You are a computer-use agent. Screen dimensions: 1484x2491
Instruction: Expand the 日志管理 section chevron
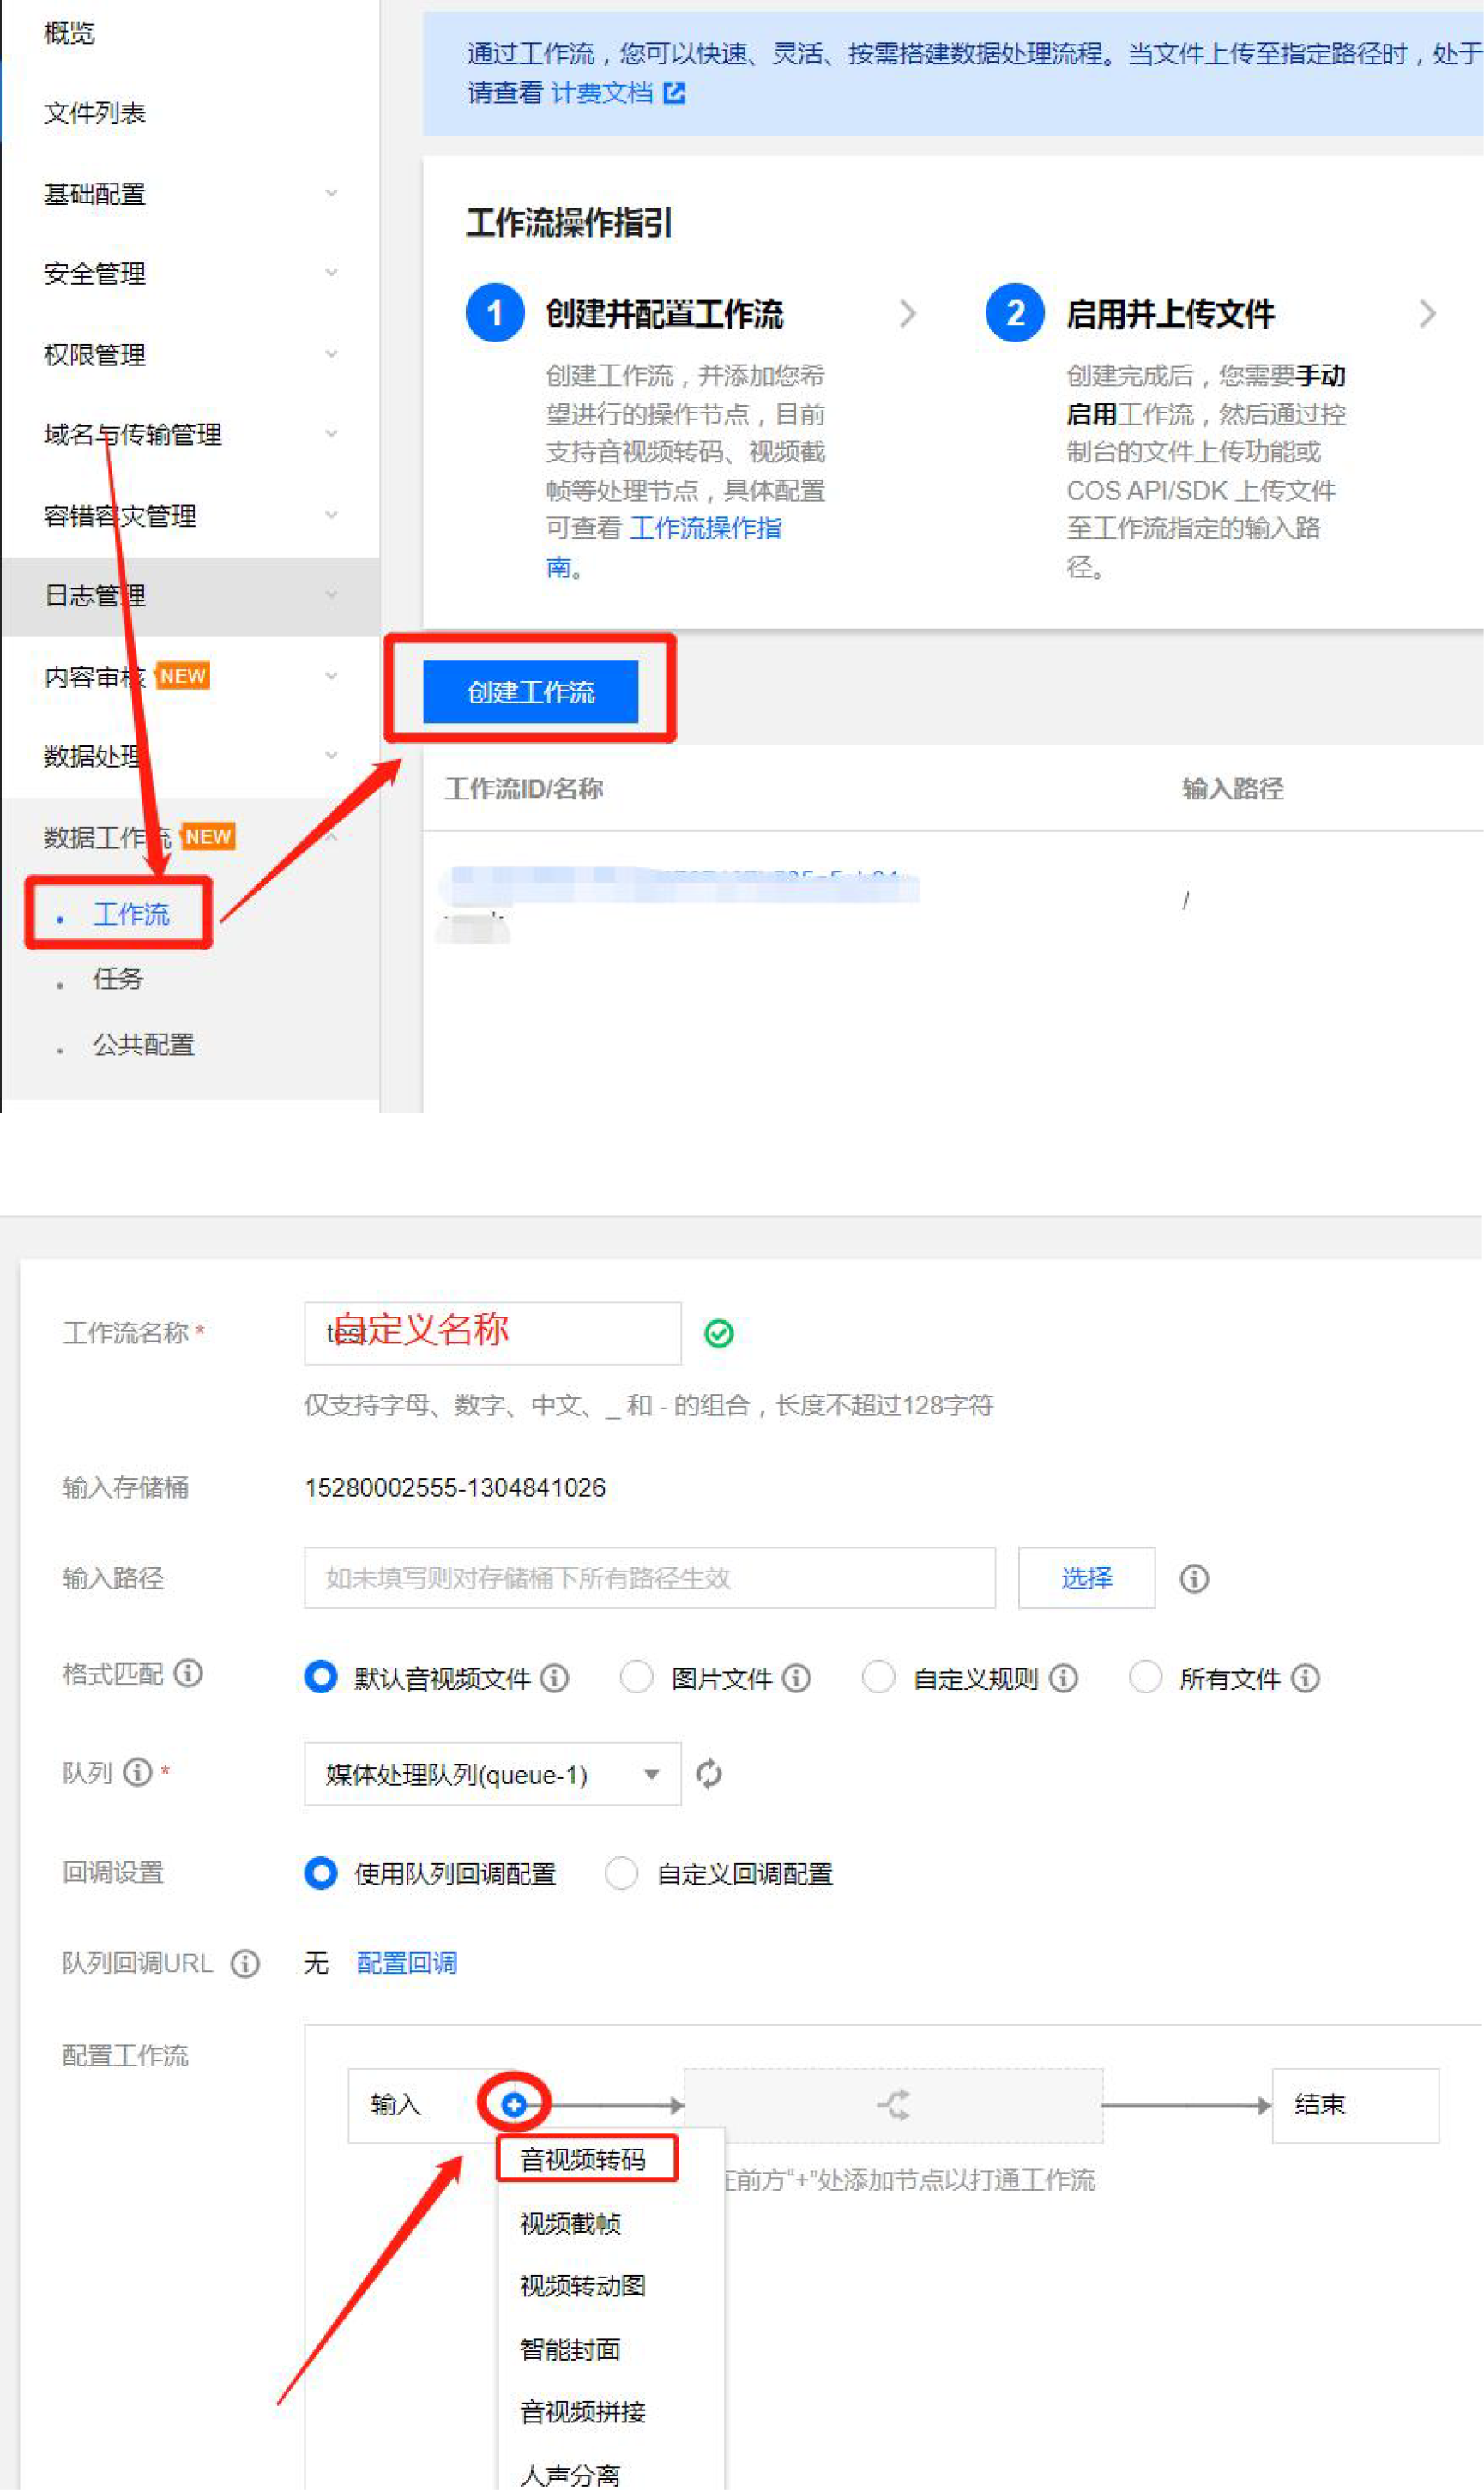(x=332, y=595)
